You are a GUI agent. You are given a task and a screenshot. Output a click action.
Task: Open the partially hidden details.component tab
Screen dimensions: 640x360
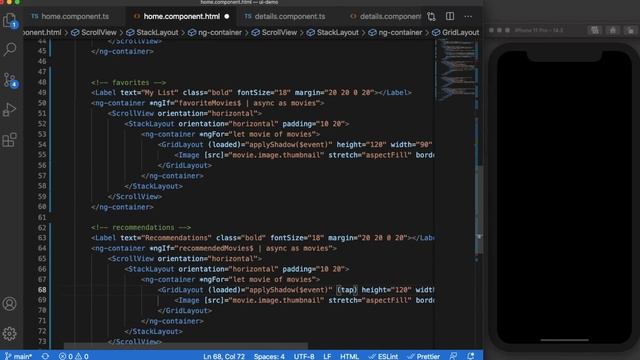[x=386, y=16]
